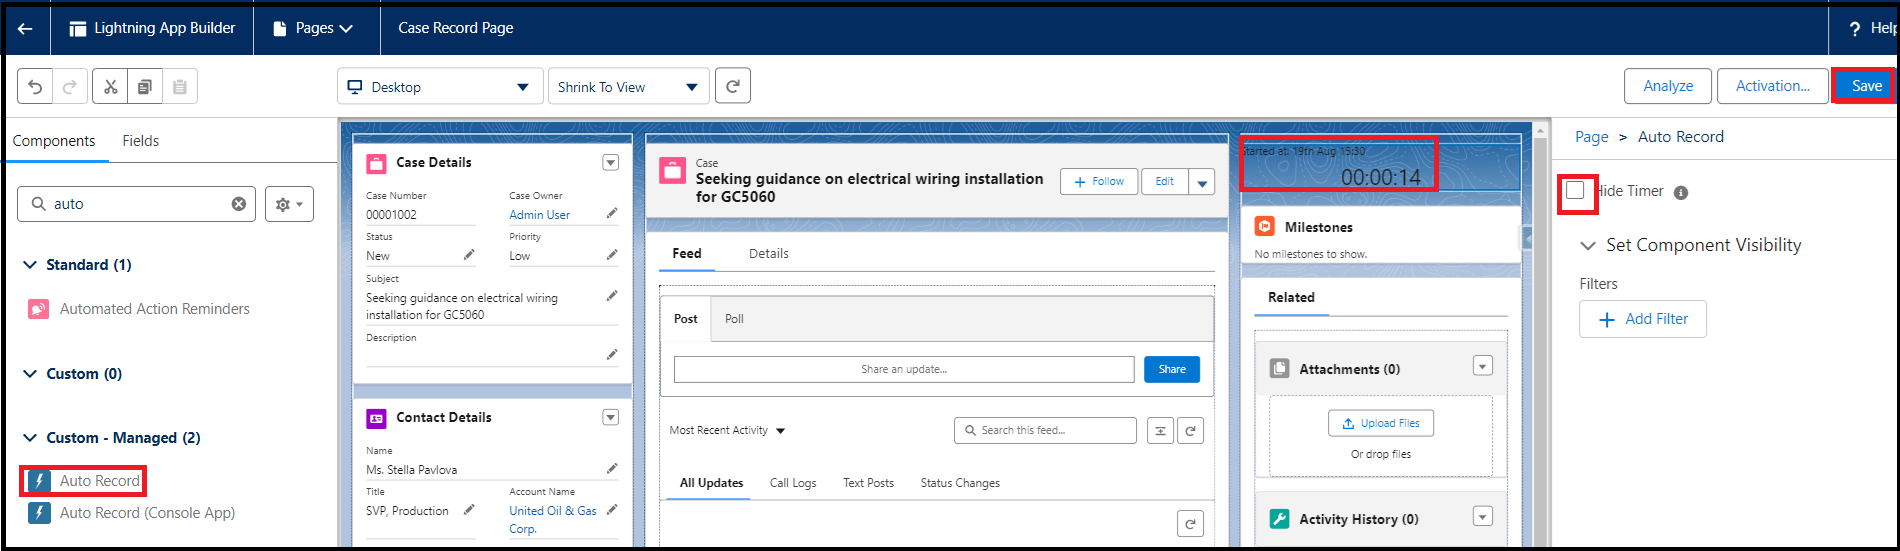Edit the Priority field pencil
Image resolution: width=1900 pixels, height=551 pixels.
(612, 255)
